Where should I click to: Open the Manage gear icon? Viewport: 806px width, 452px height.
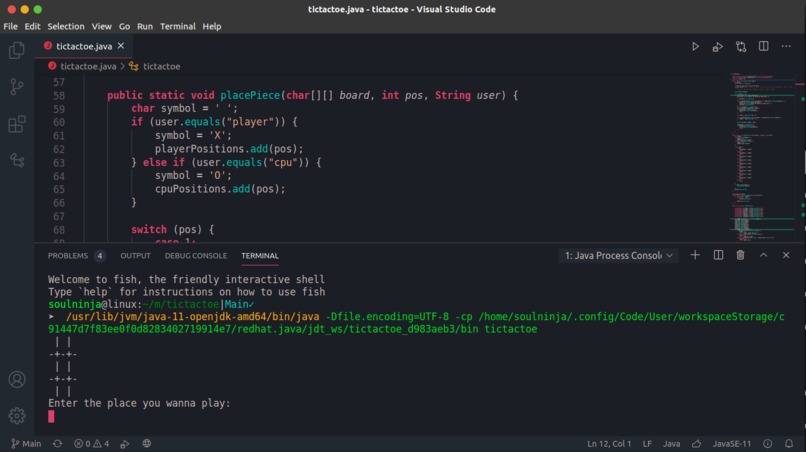point(16,415)
